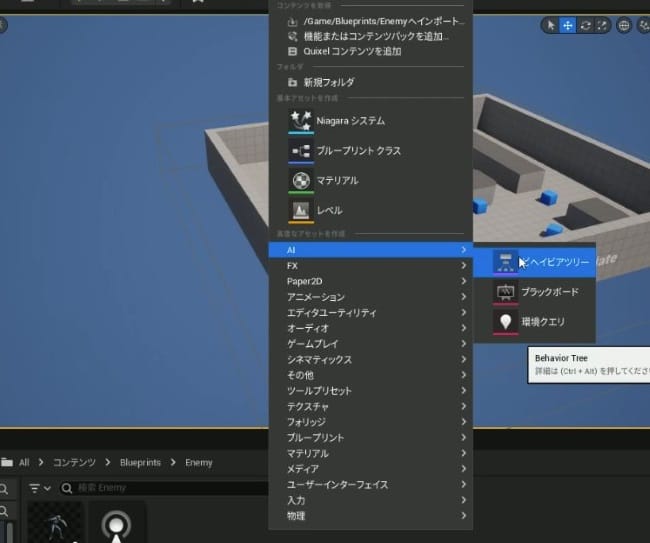Go to コンテンツ breadcrumb folder
The width and height of the screenshot is (650, 543).
(x=74, y=462)
